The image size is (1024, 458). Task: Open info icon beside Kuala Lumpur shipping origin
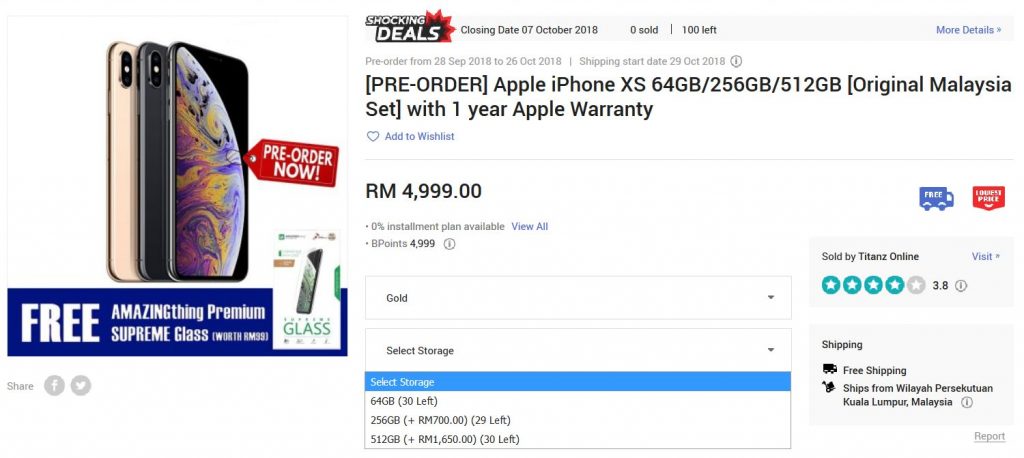[x=967, y=402]
